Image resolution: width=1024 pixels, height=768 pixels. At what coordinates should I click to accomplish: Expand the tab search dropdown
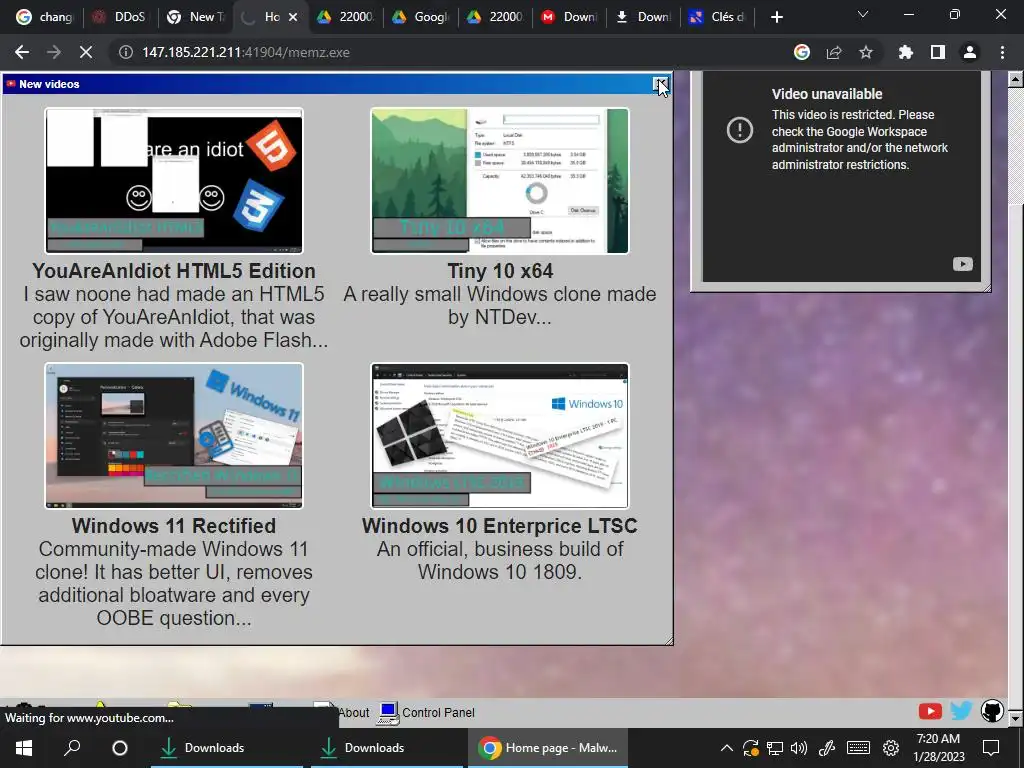click(863, 14)
